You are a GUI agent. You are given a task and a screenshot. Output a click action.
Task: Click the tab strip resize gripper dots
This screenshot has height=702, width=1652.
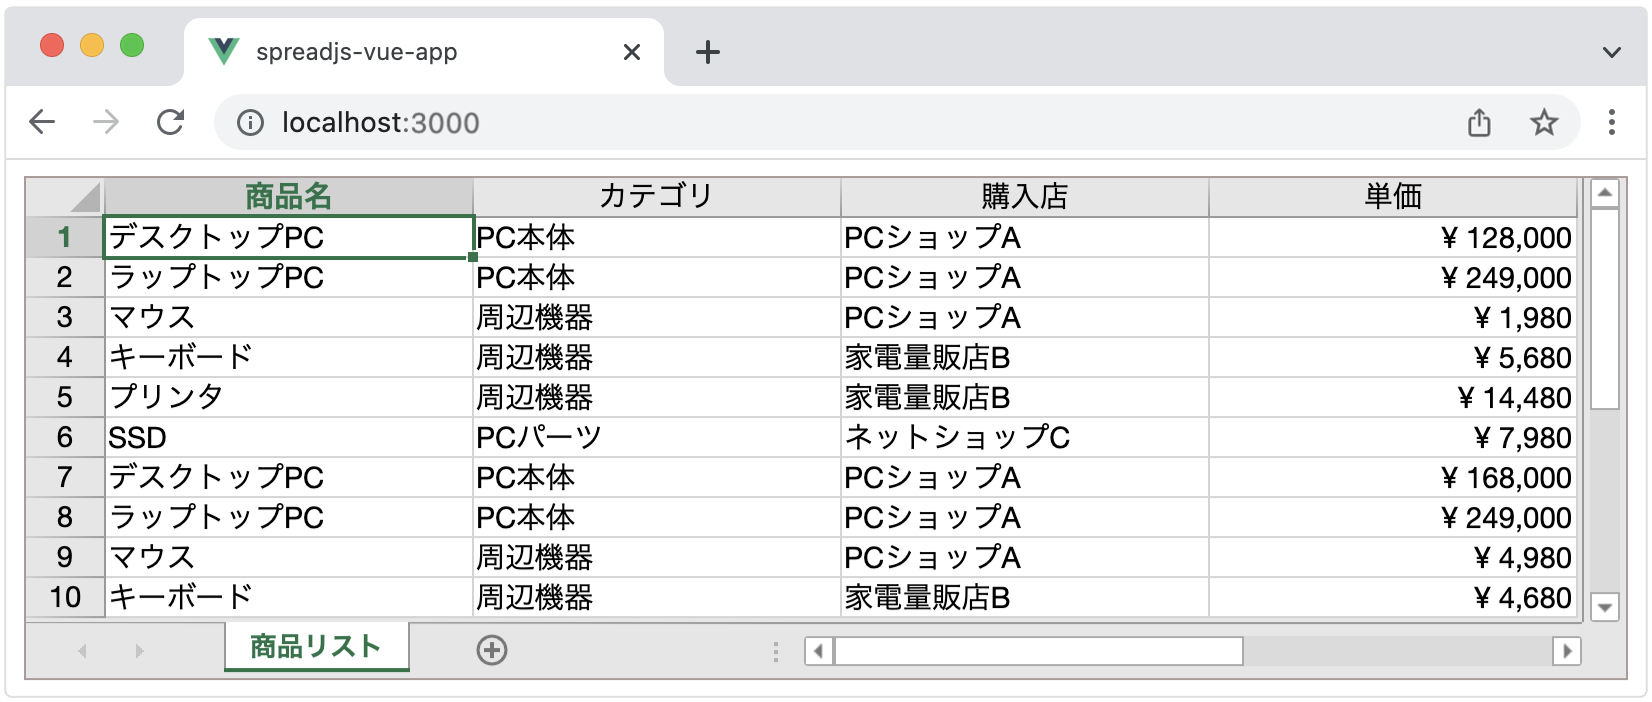pos(776,652)
